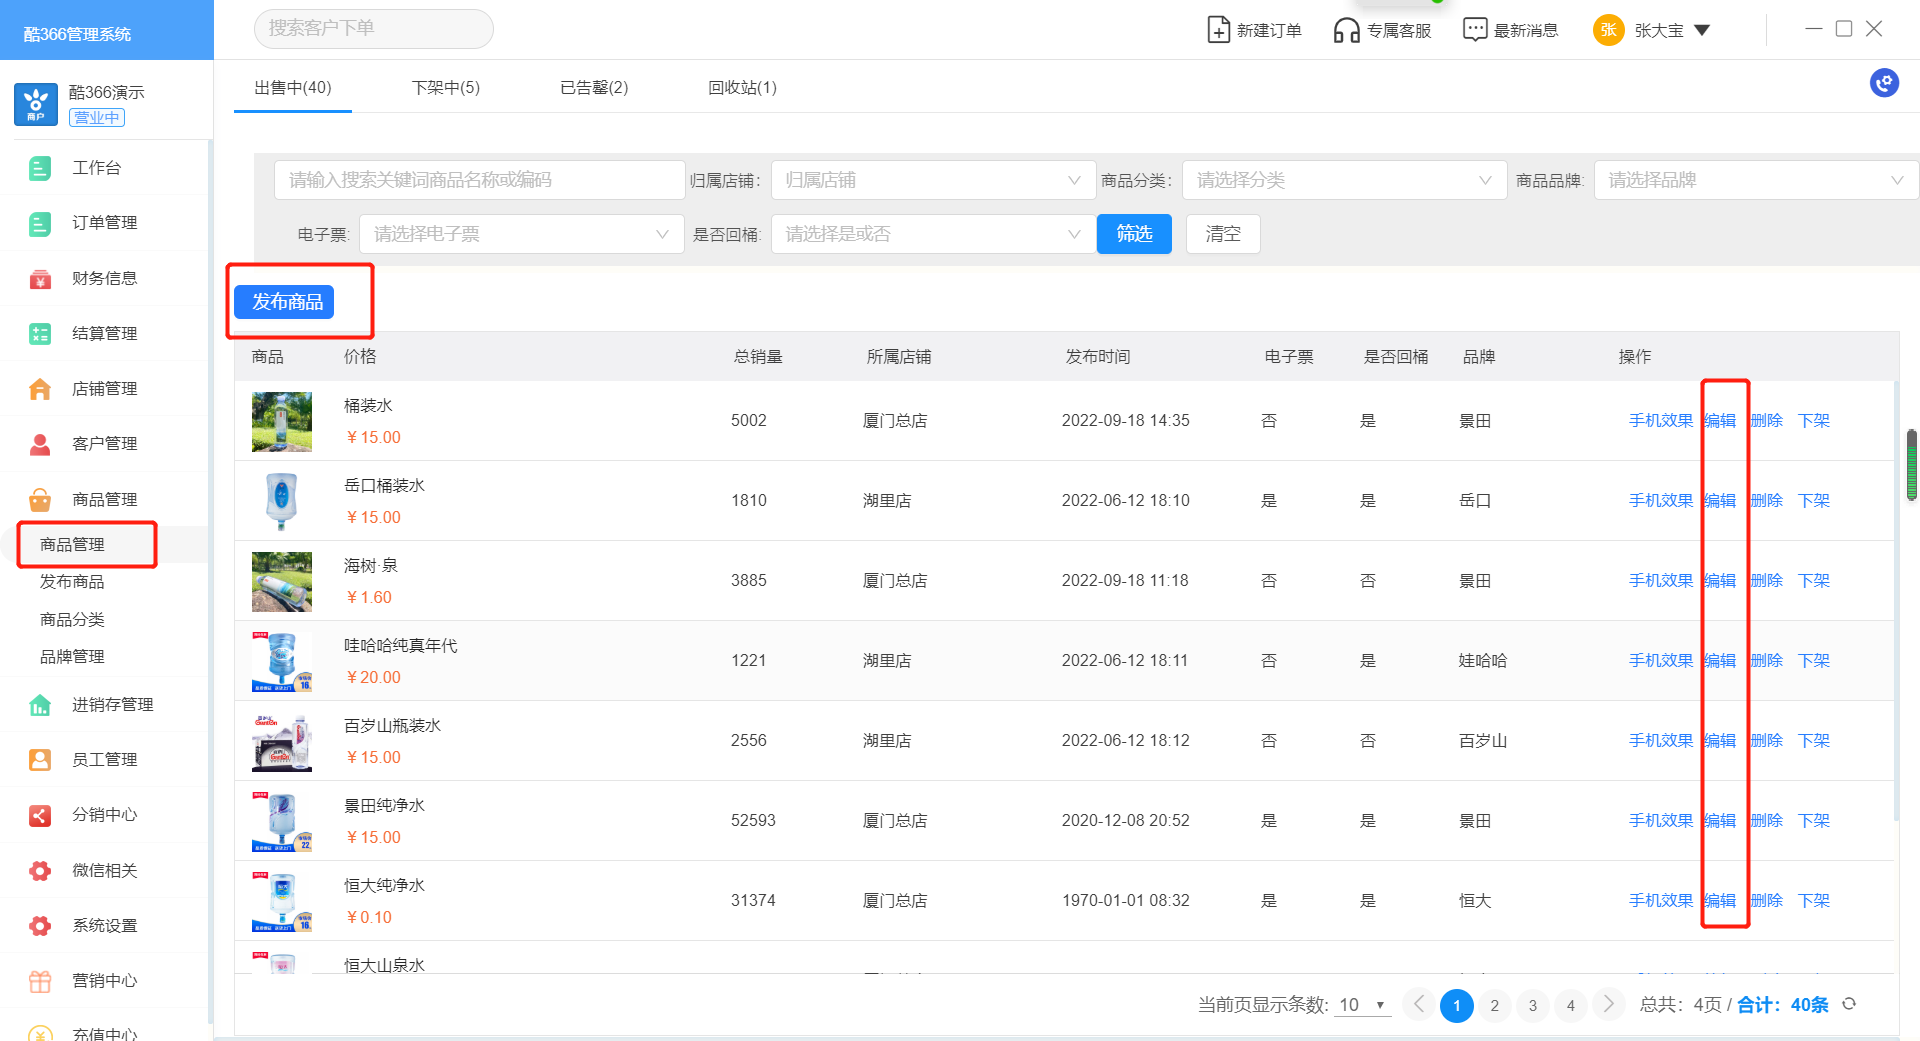Switch to the 下架中(5) tab
Viewport: 1920px width, 1041px height.
(445, 88)
